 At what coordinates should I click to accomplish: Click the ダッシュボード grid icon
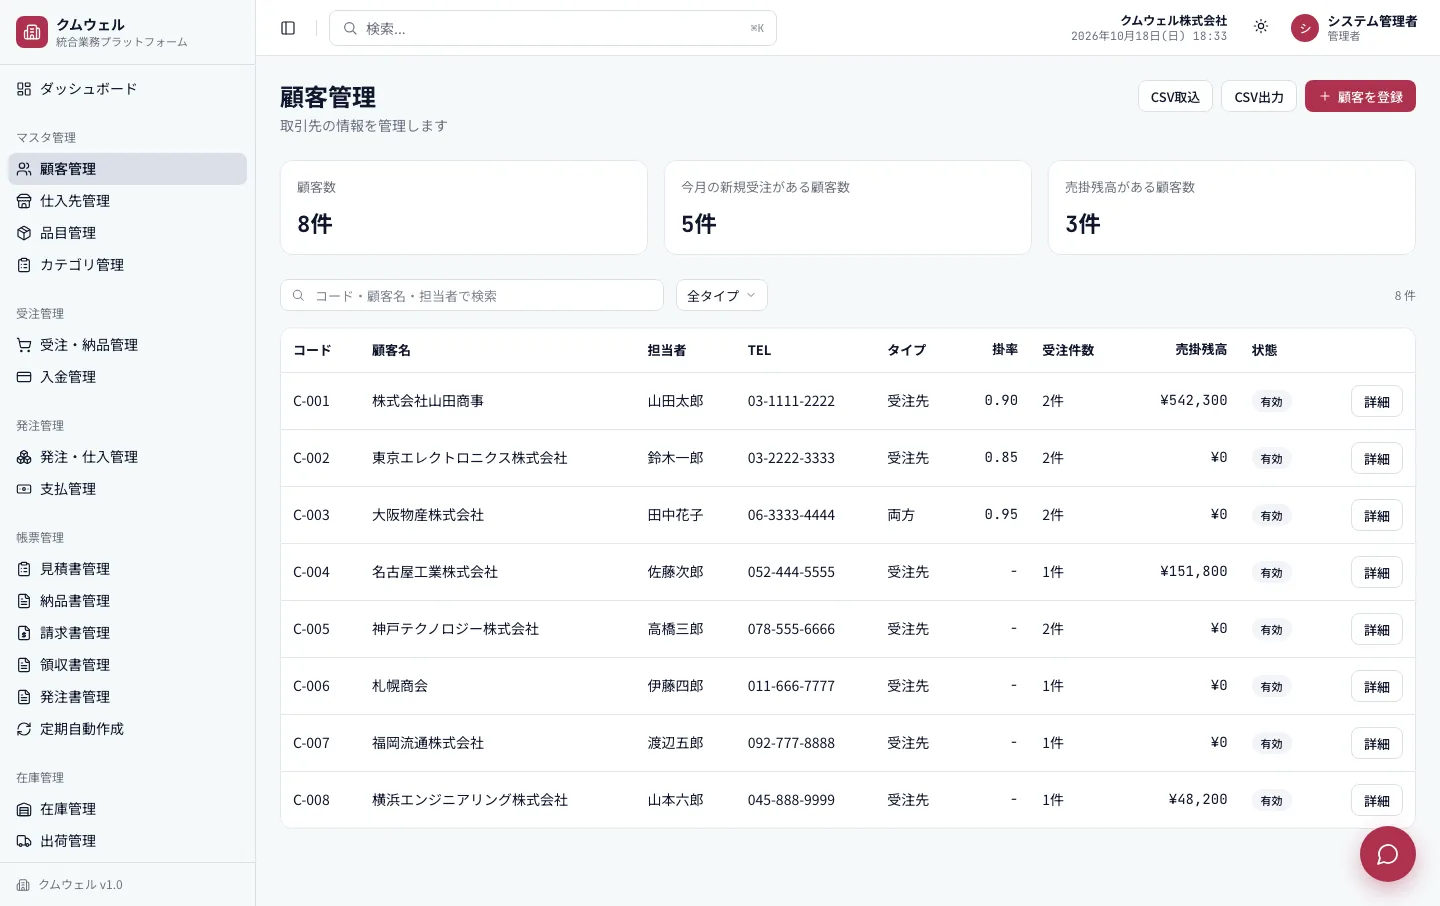tap(24, 89)
